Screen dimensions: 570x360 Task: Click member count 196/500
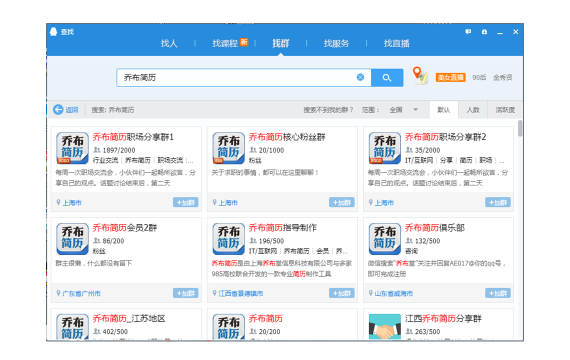(272, 241)
